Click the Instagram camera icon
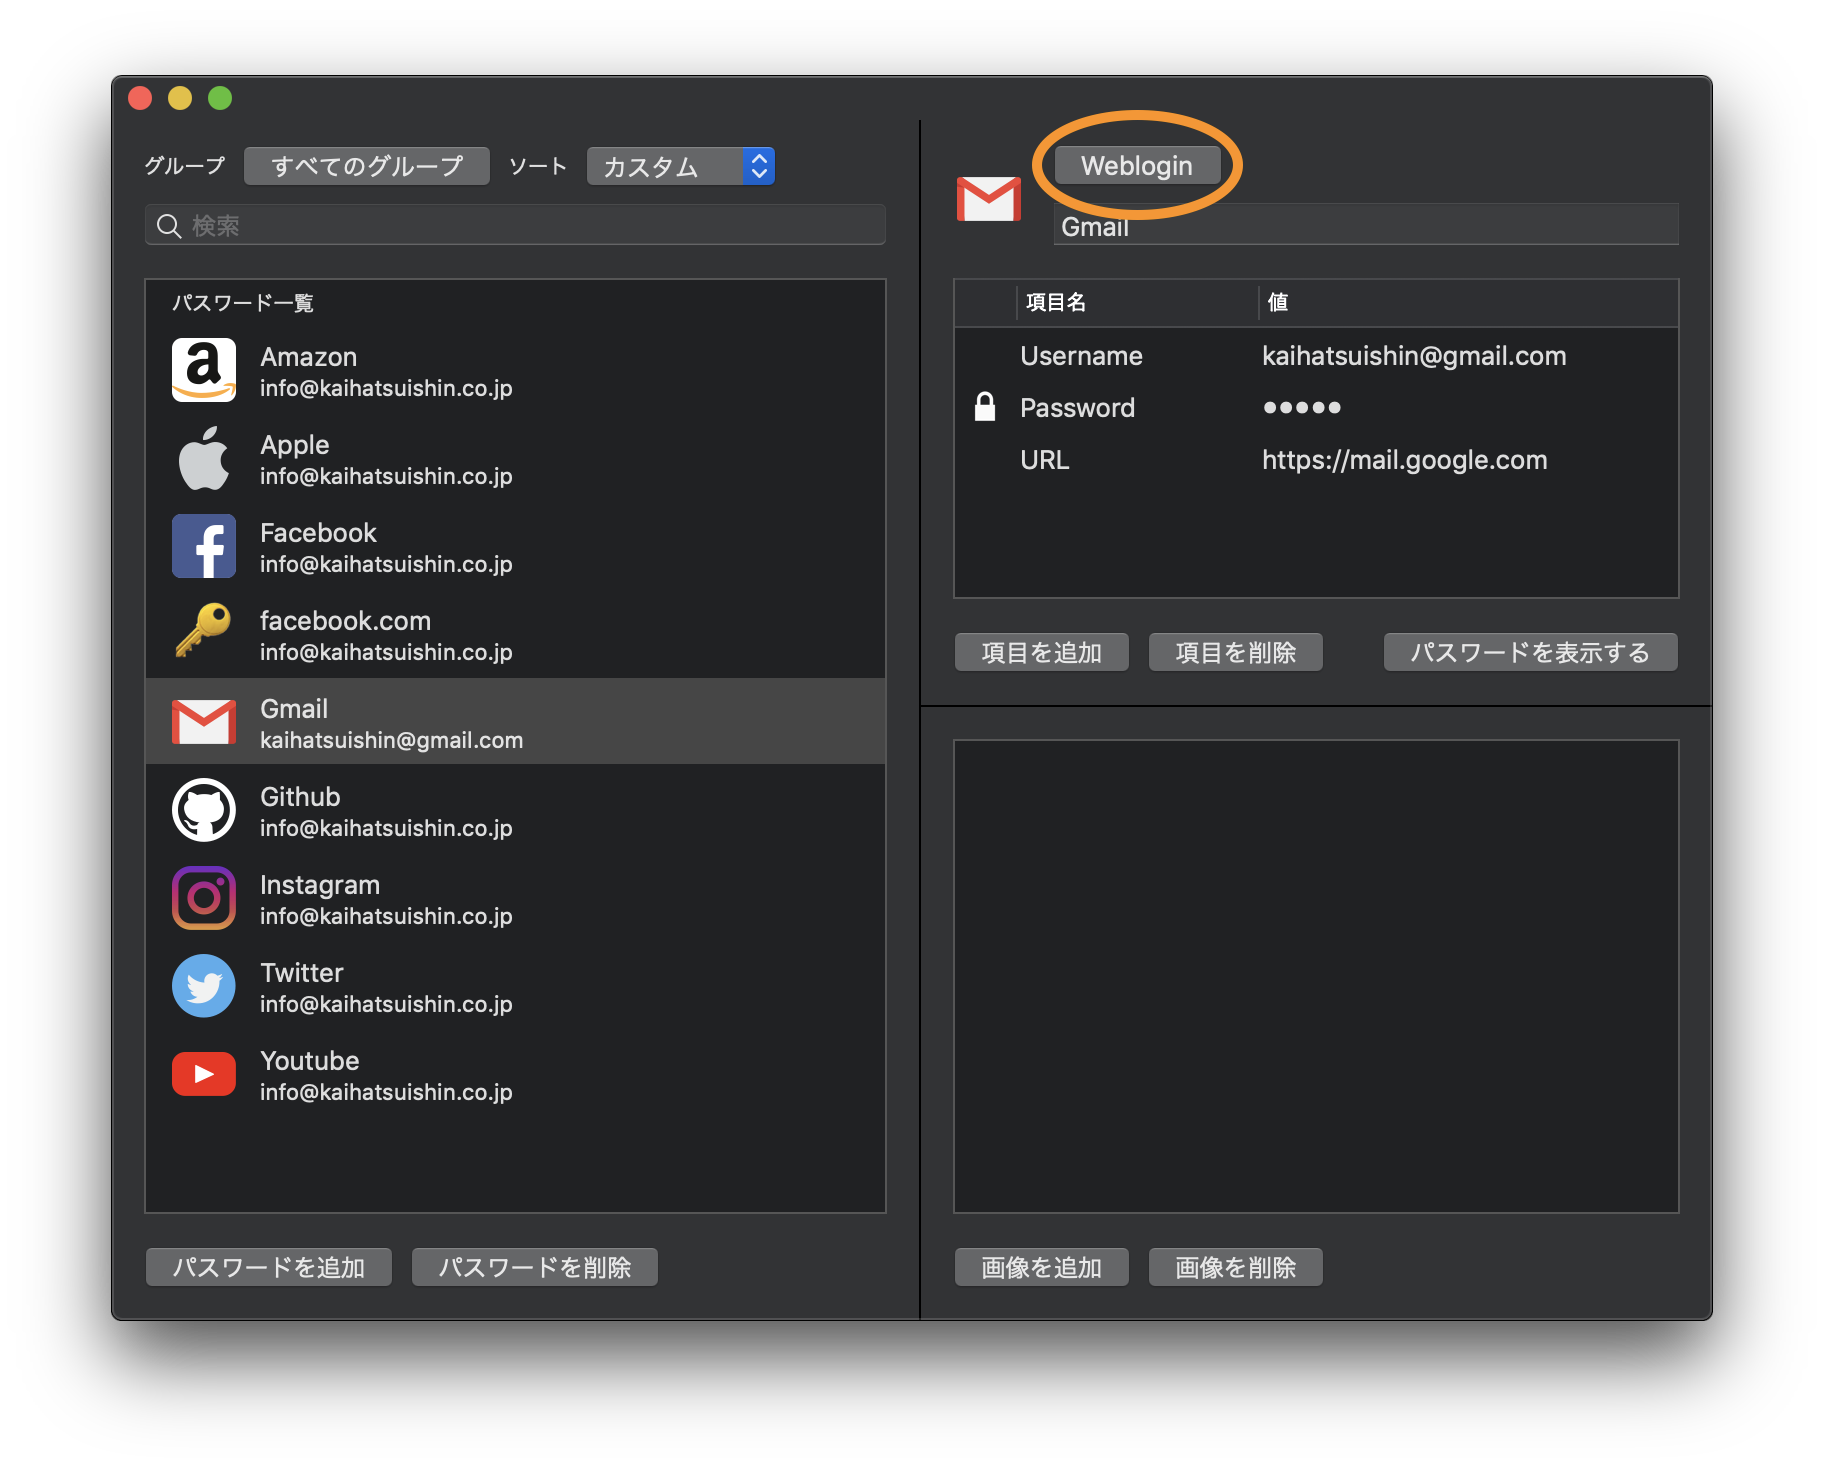 204,898
